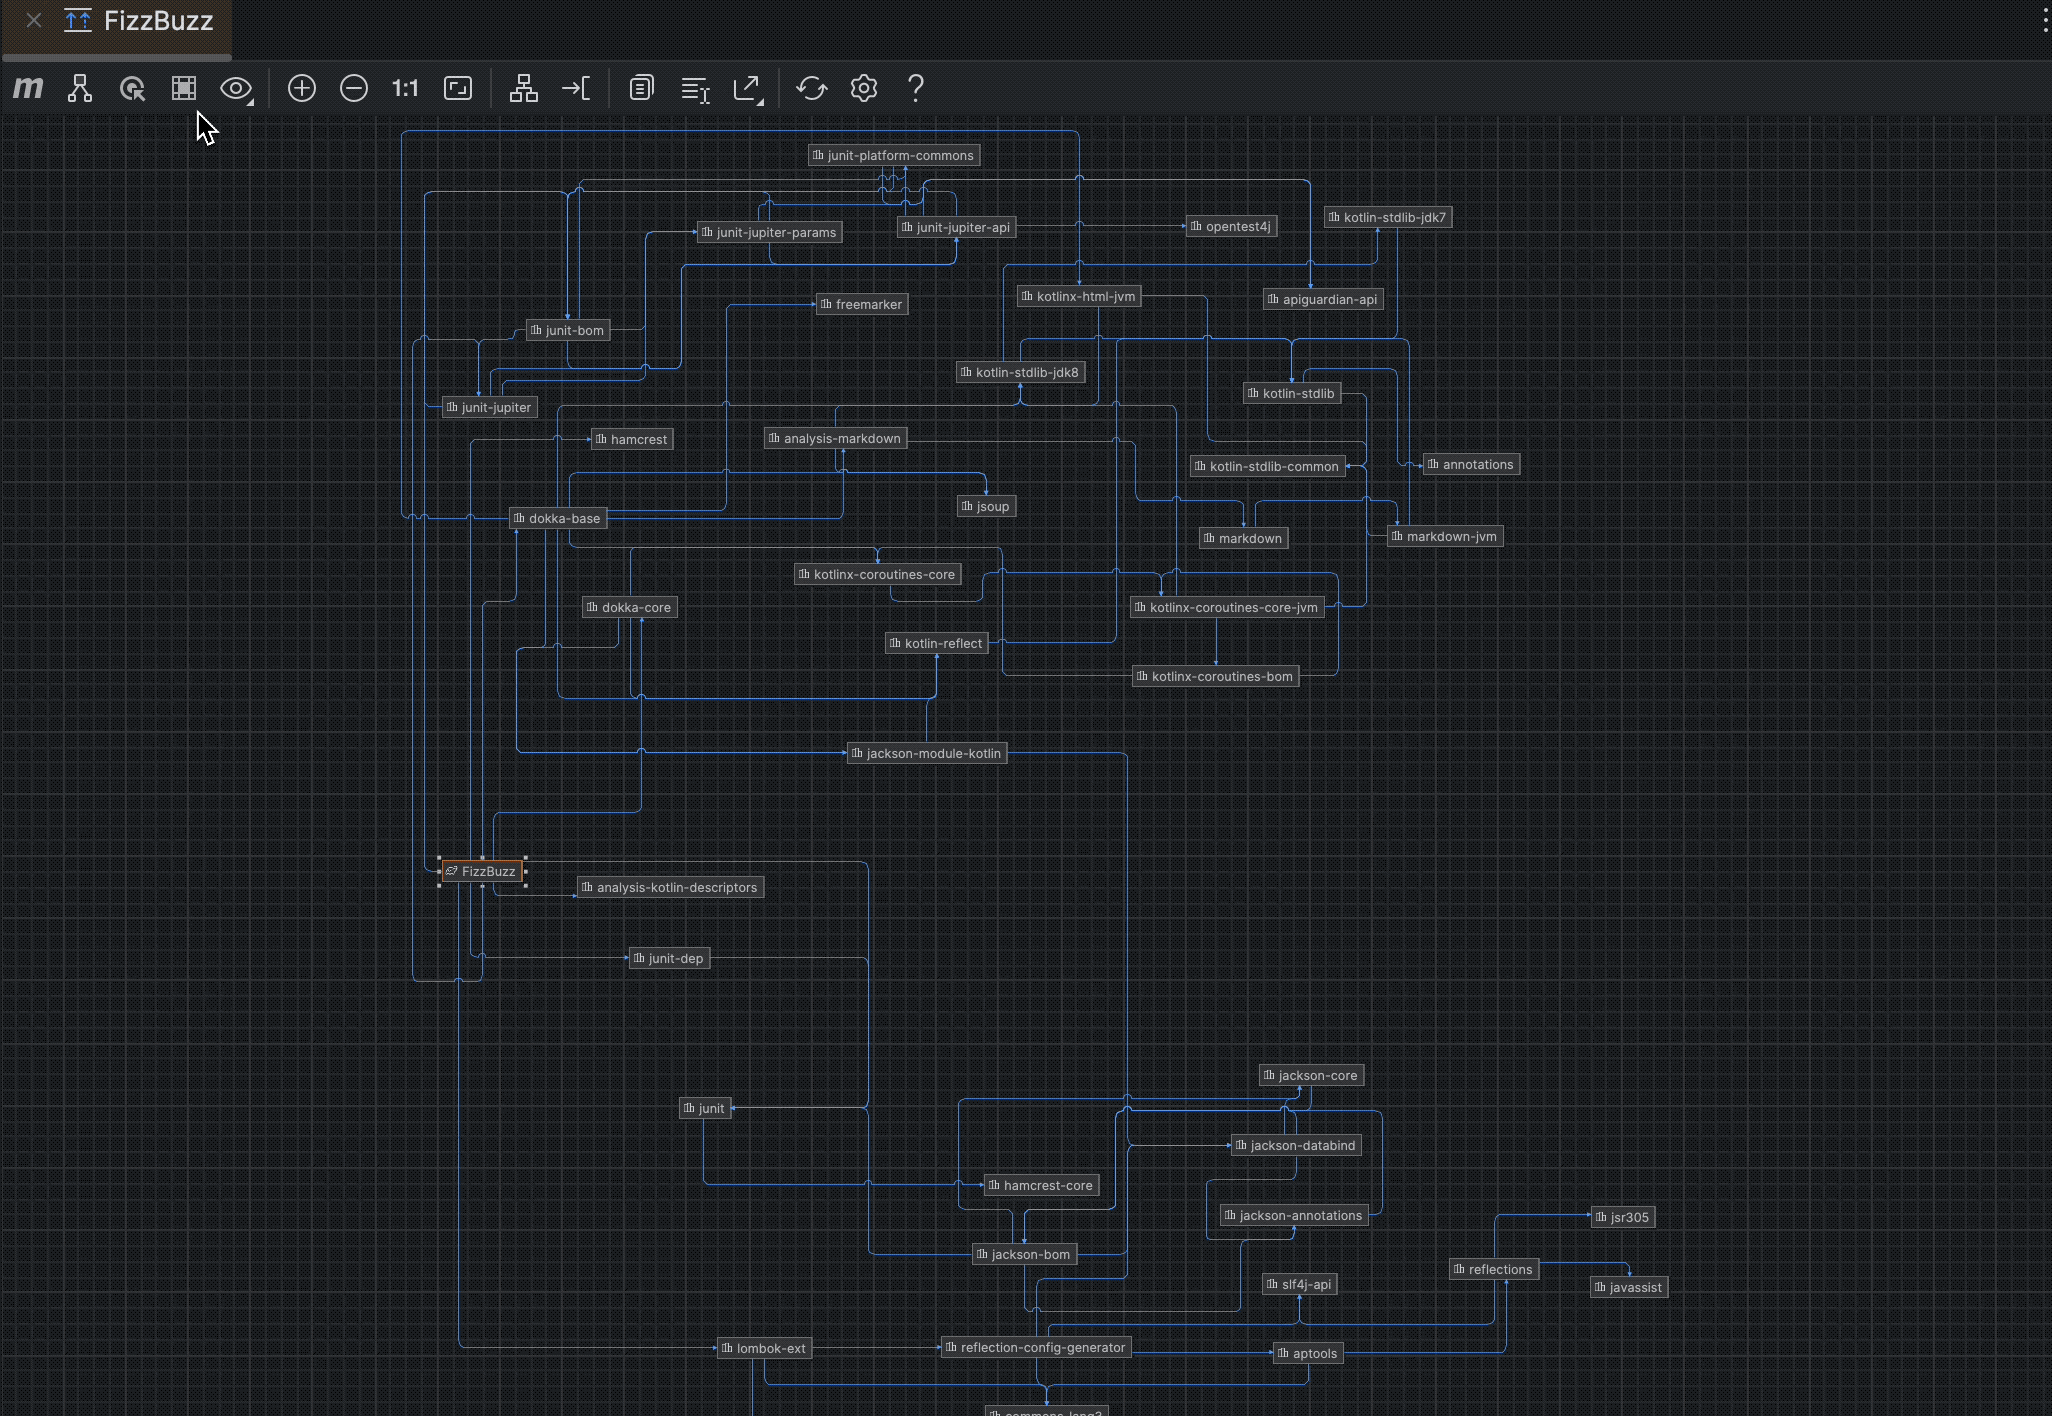Click the focus-on-node arrow icon
This screenshot has height=1416, width=2052.
click(x=577, y=88)
